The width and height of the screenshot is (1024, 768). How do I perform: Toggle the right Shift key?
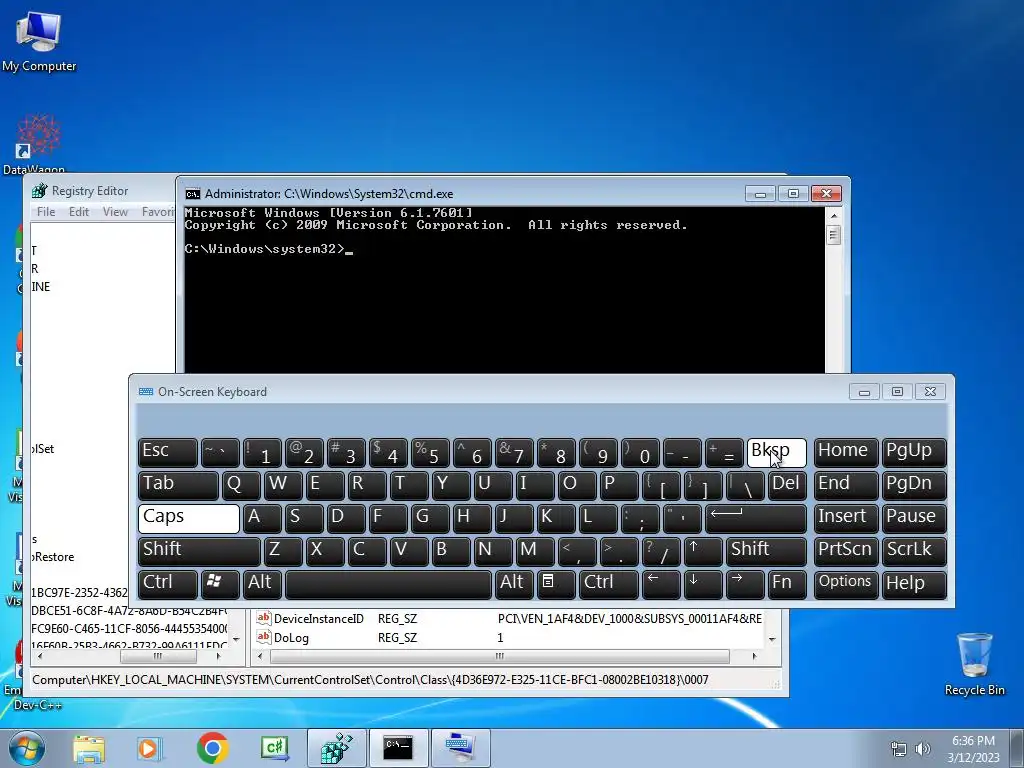(x=766, y=551)
